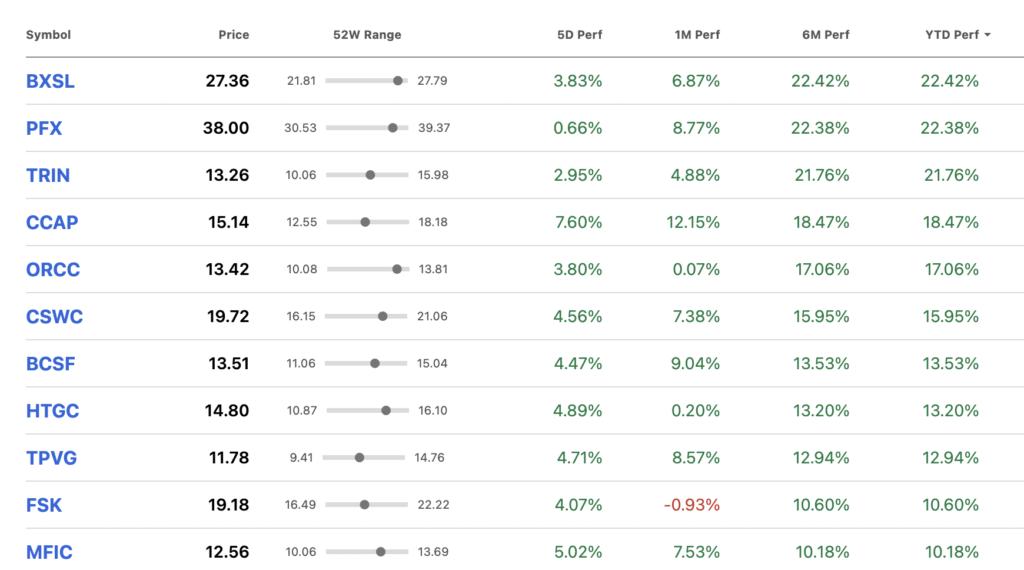Sort table by Price header
1024x570 pixels.
point(233,35)
